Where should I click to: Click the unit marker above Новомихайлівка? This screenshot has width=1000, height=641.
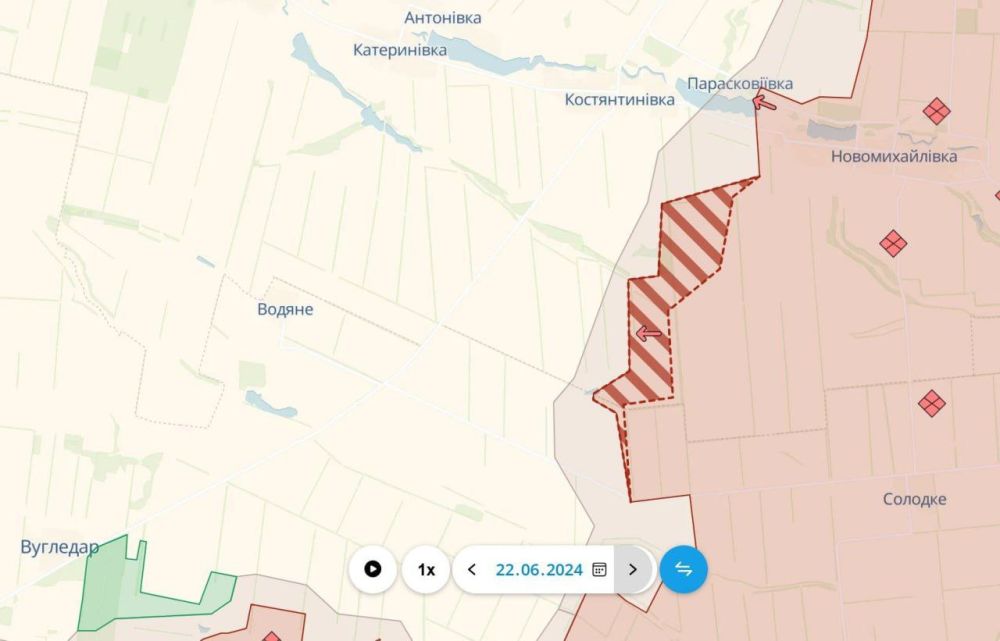tap(936, 112)
